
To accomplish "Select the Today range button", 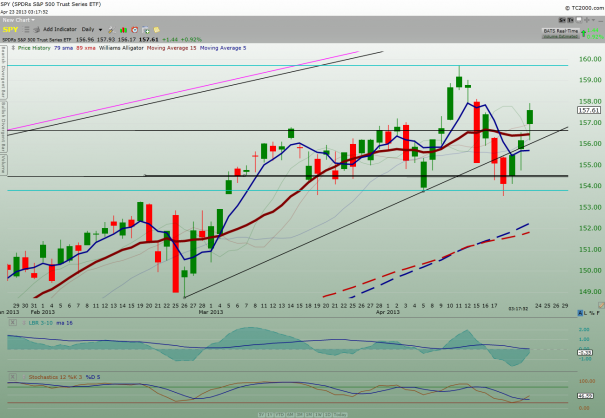I will [x=341, y=415].
